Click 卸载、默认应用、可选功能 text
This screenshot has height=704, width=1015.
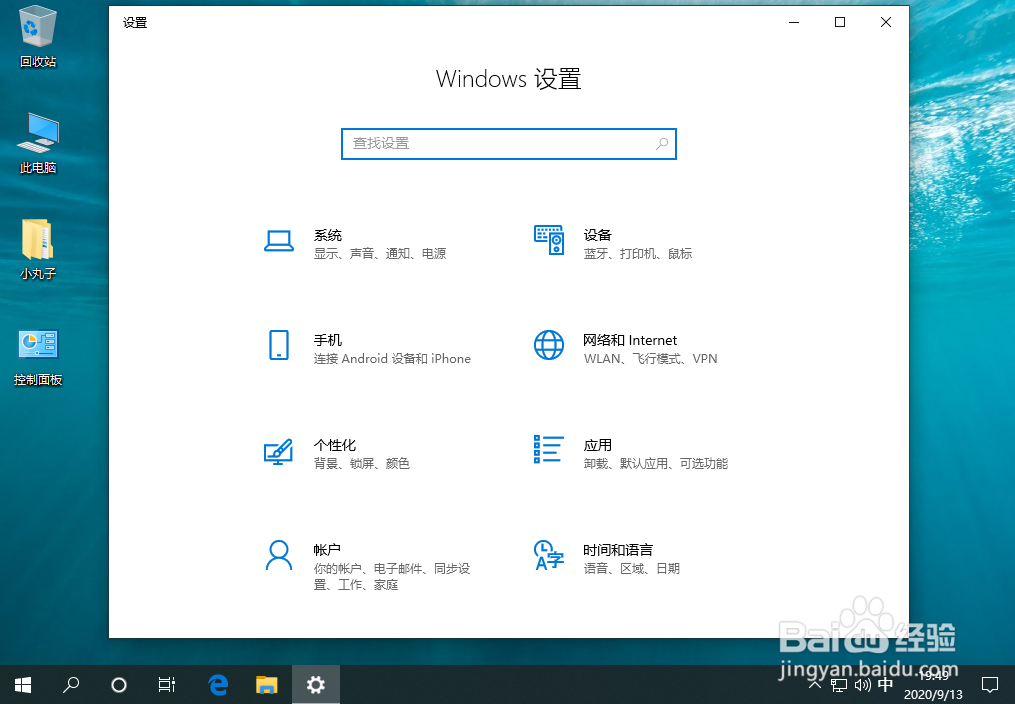(656, 463)
